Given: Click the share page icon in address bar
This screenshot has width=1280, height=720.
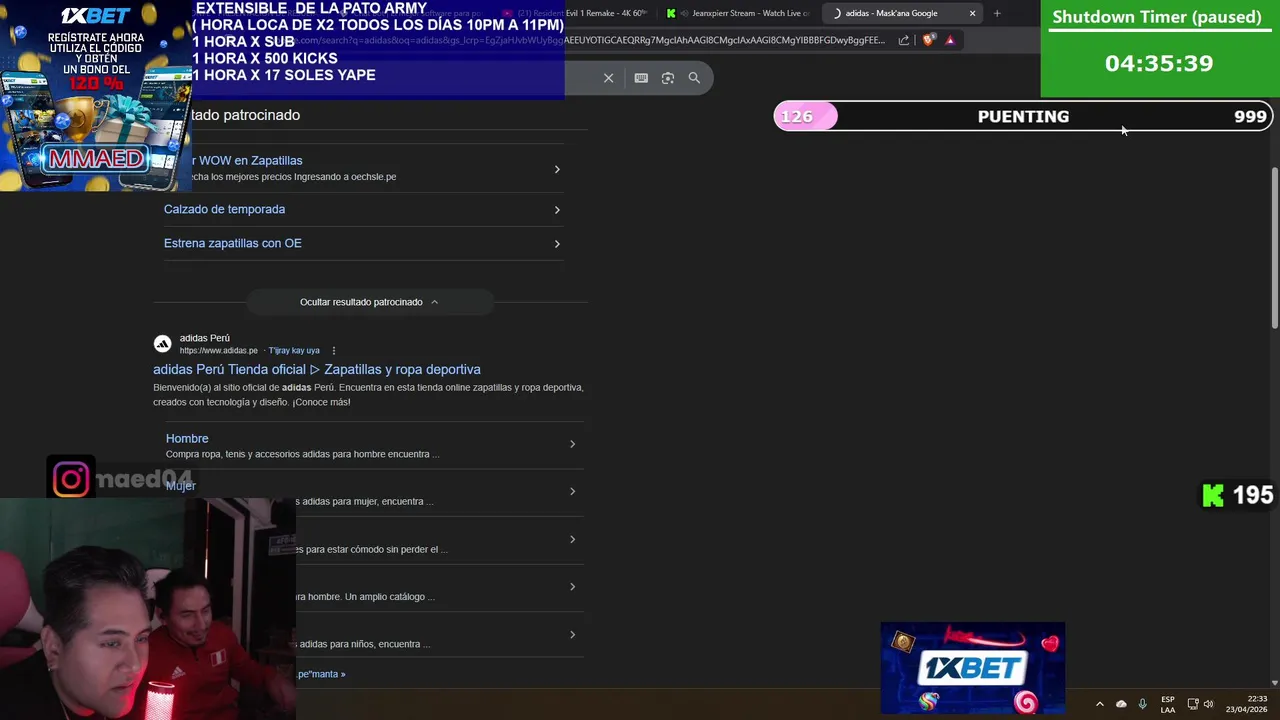Looking at the screenshot, I should click(x=904, y=40).
